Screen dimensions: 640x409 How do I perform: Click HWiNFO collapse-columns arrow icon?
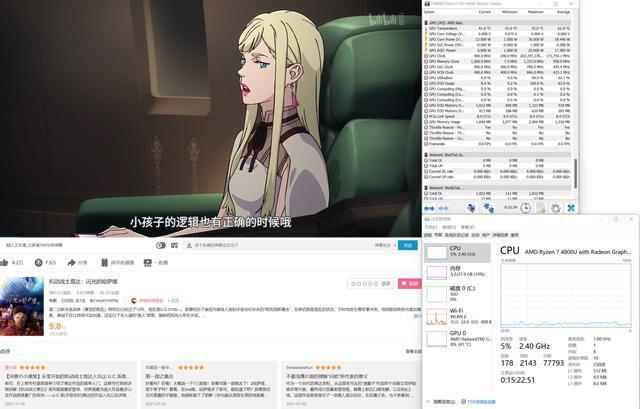[443, 208]
